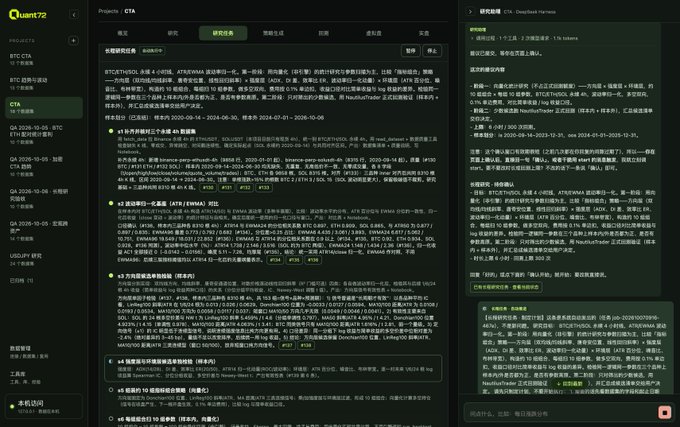Viewport: 680px width, 427px height.
Task: Switch to the 研究 tab
Action: tap(173, 33)
